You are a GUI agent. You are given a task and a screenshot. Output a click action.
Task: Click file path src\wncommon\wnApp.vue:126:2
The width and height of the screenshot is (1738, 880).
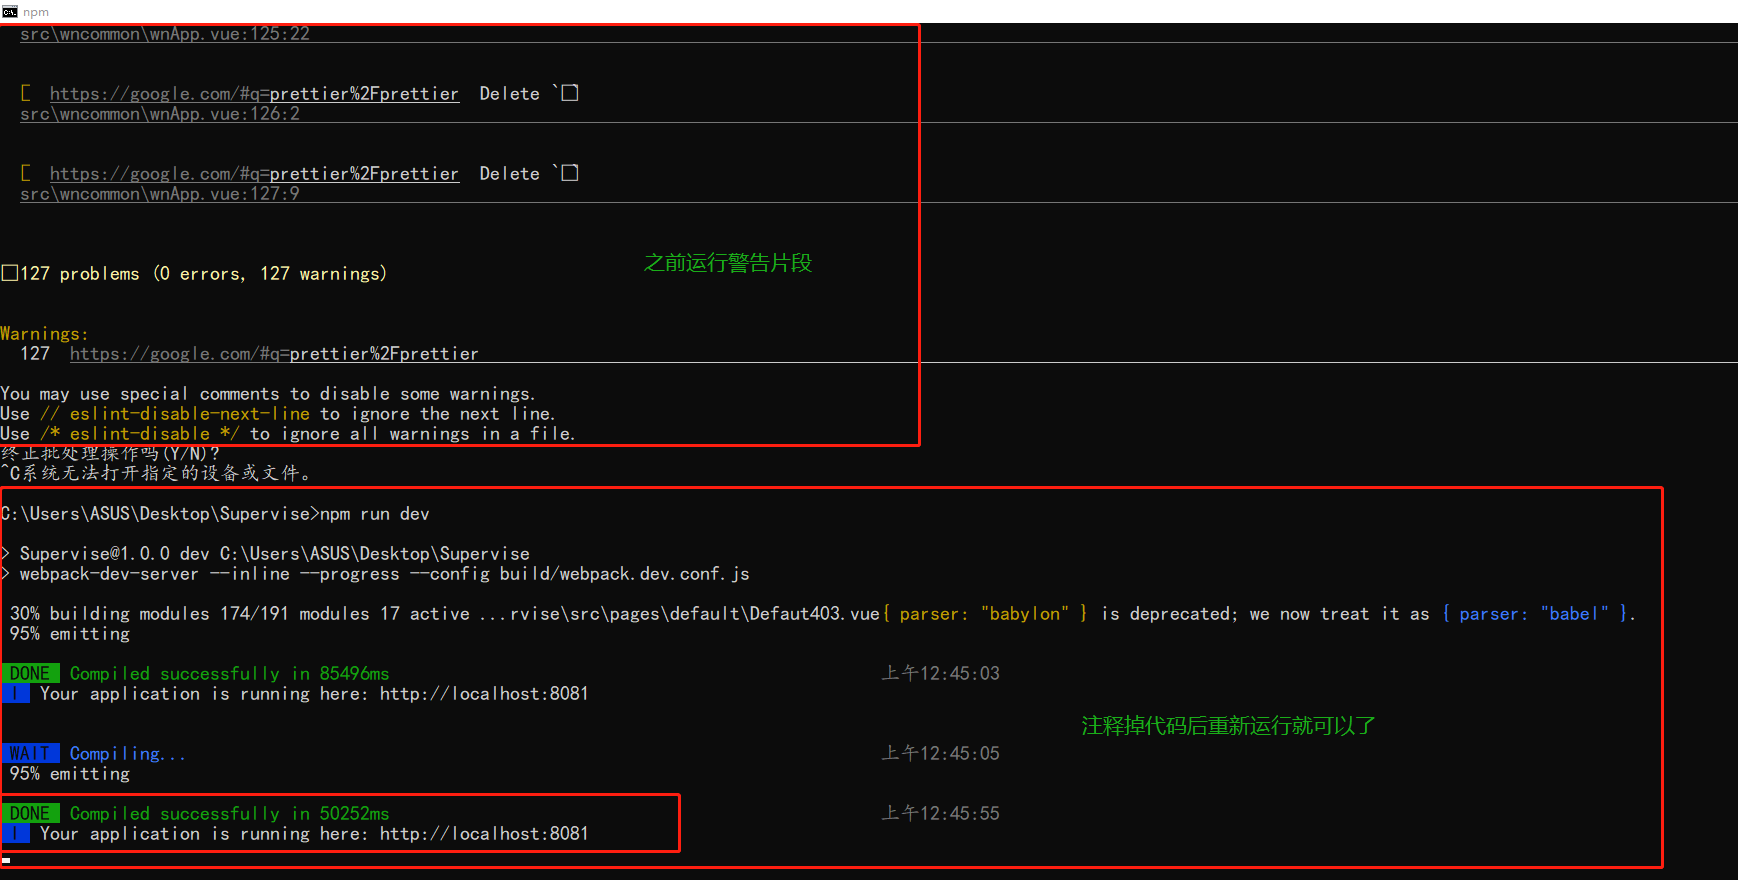pyautogui.click(x=160, y=114)
